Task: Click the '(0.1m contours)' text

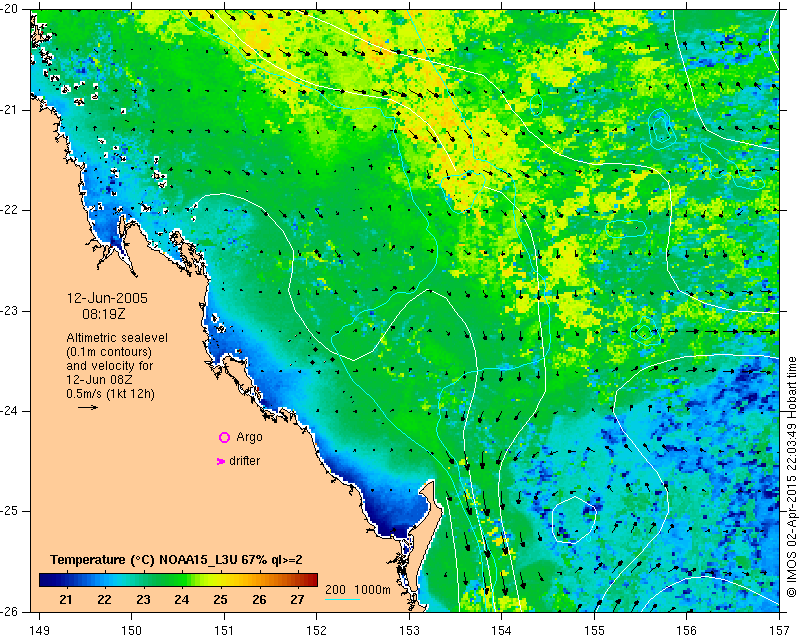Action: [x=109, y=352]
